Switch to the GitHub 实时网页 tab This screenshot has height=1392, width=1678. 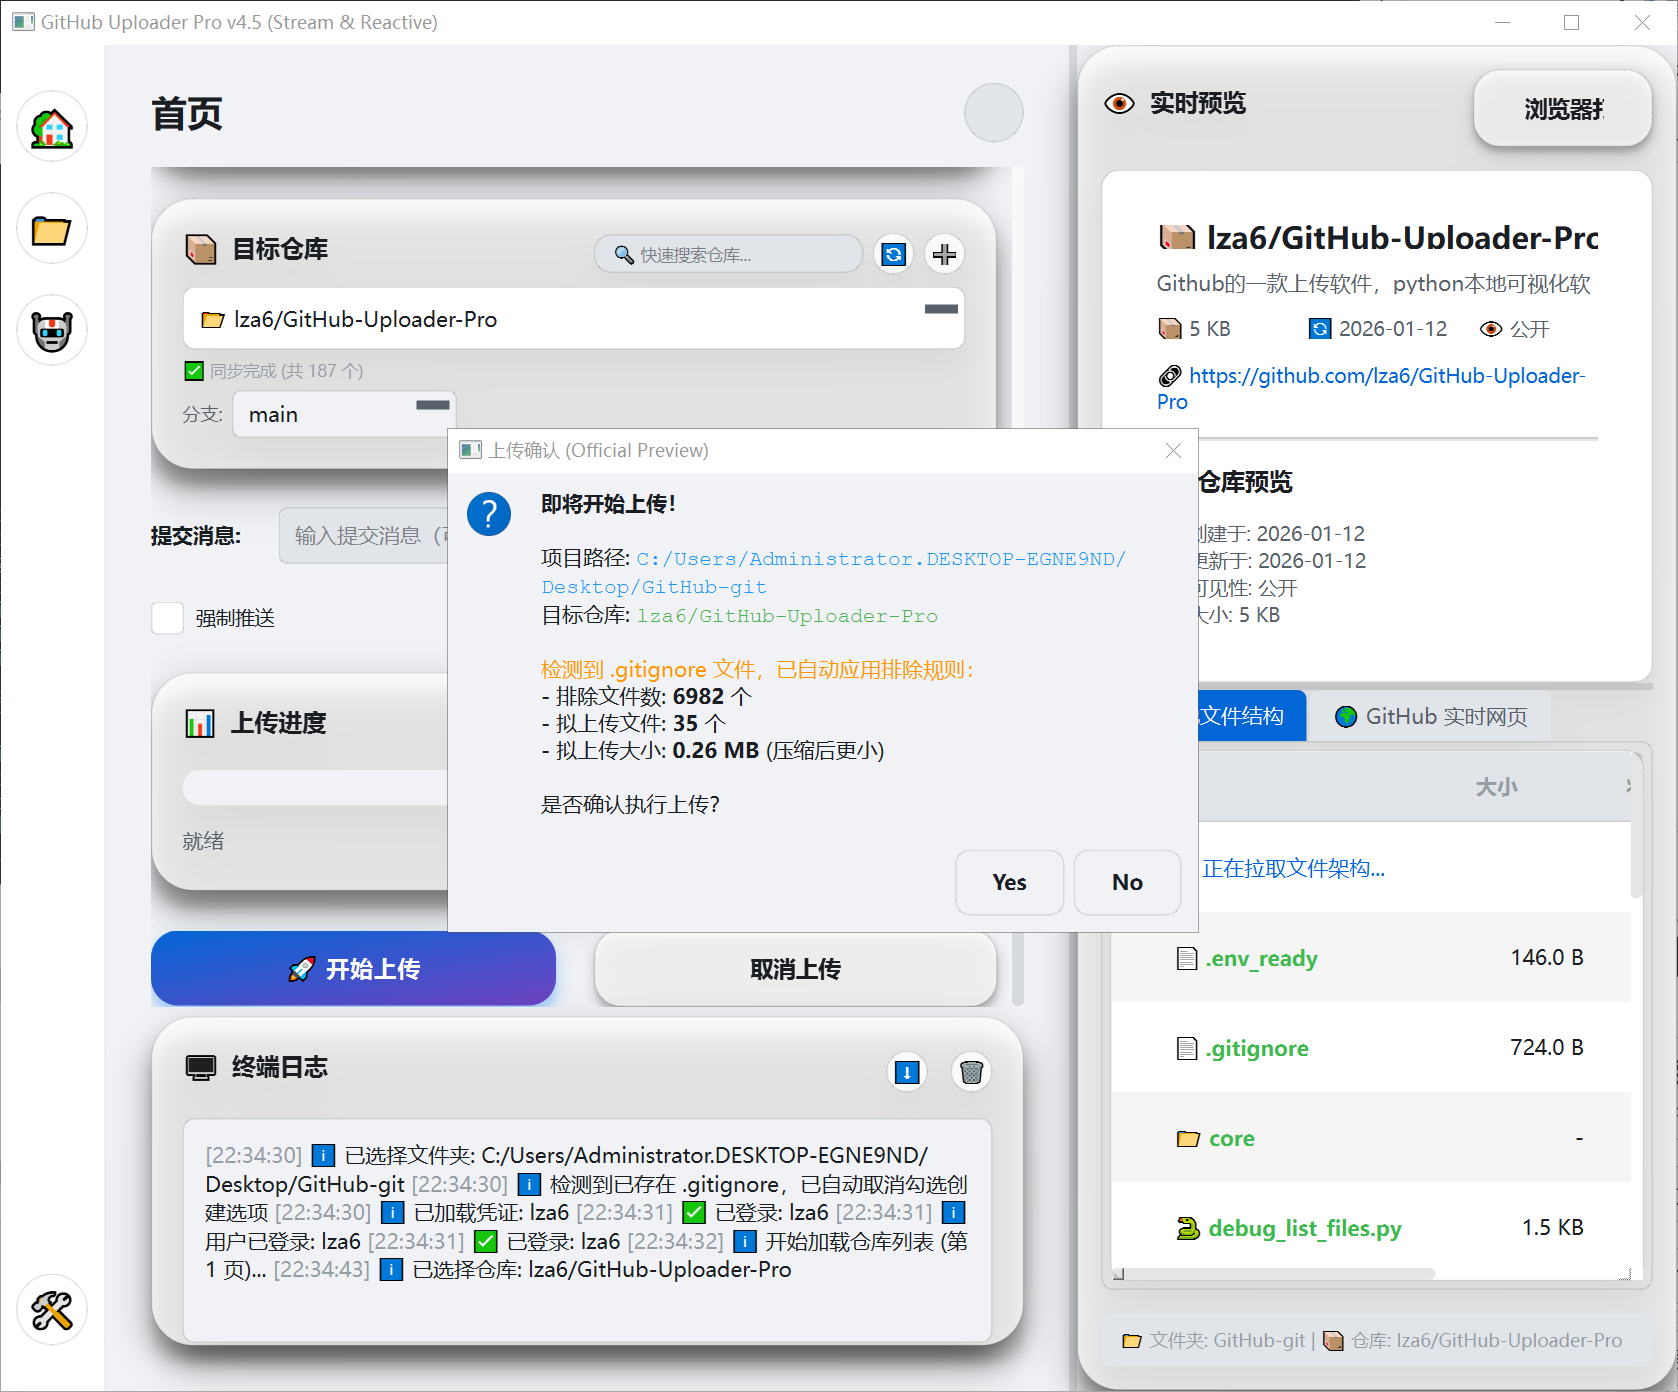point(1430,716)
